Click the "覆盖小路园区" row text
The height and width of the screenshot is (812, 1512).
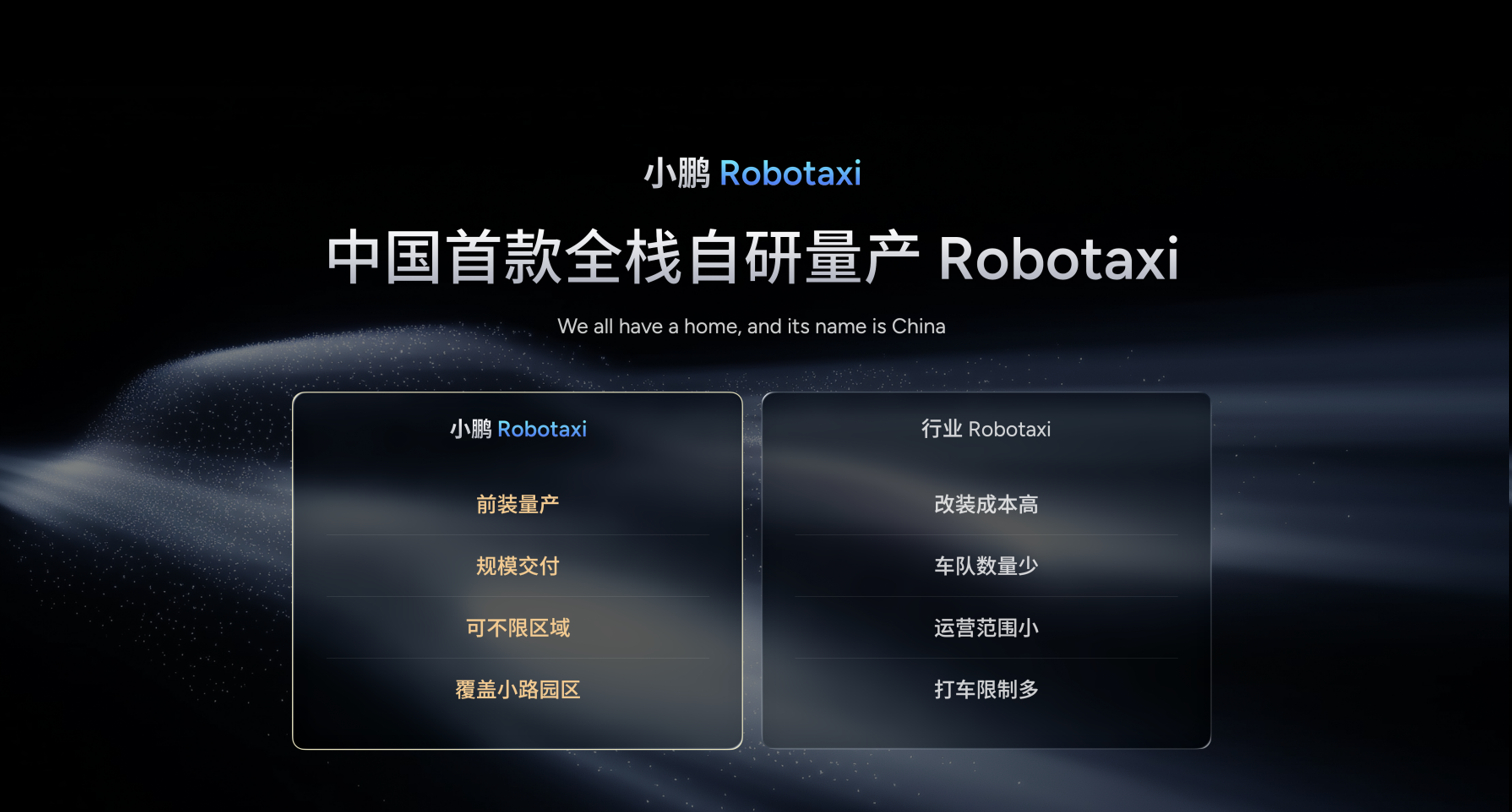(x=518, y=689)
